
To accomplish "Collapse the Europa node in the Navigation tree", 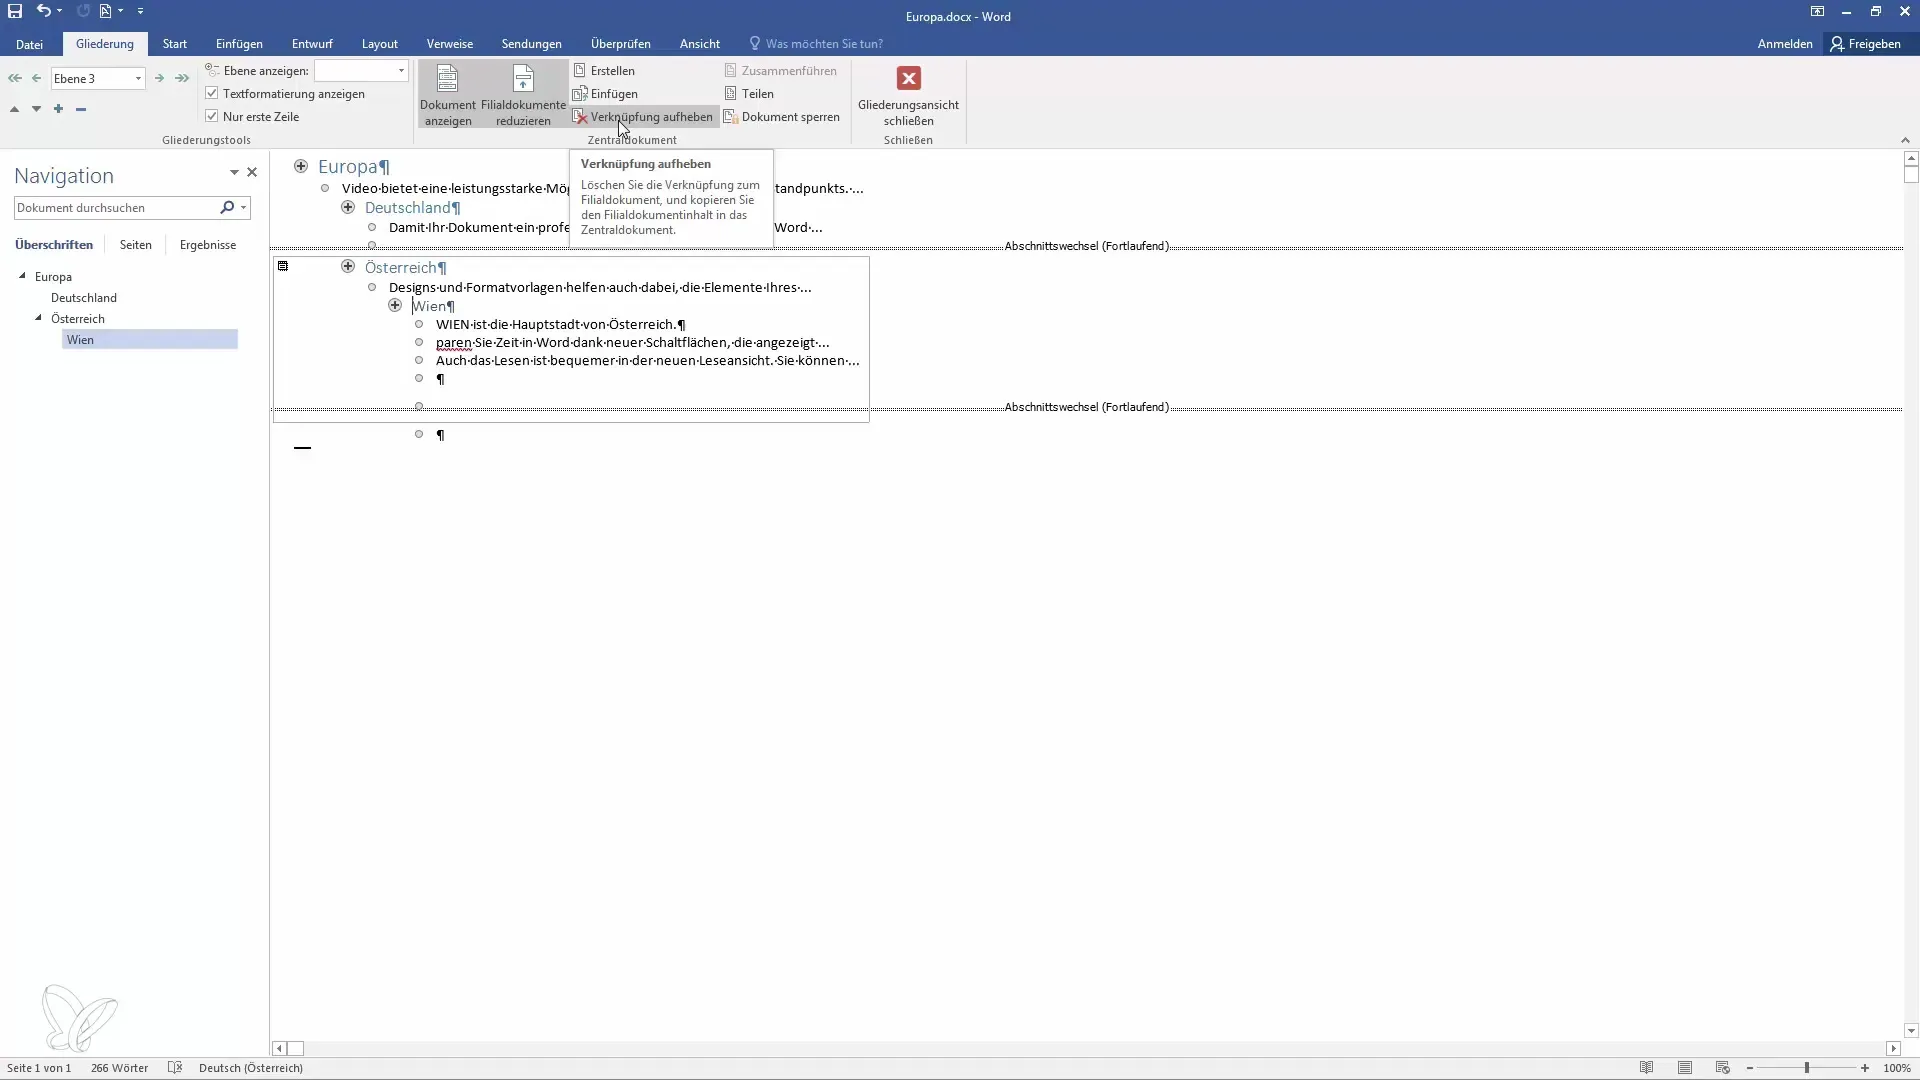I will pyautogui.click(x=22, y=276).
